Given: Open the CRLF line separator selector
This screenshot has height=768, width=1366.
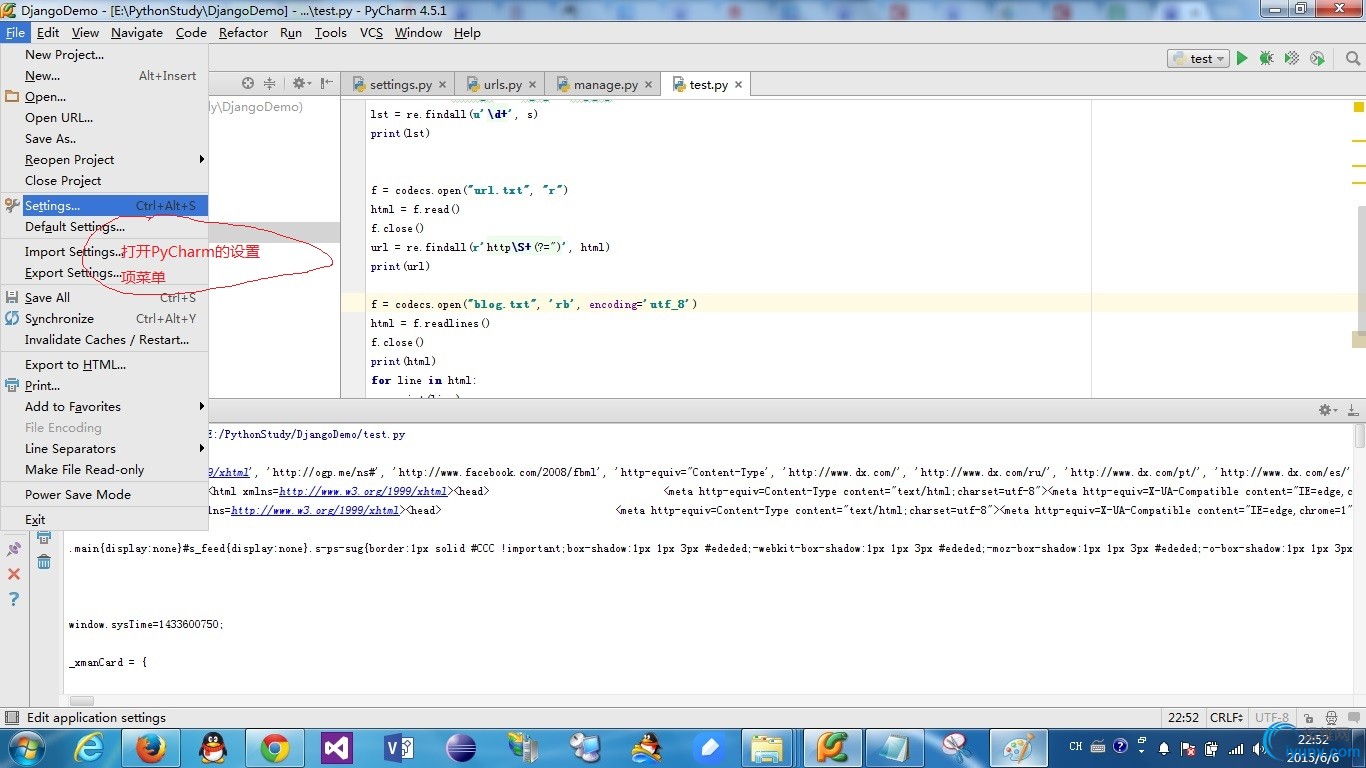Looking at the screenshot, I should point(1225,718).
